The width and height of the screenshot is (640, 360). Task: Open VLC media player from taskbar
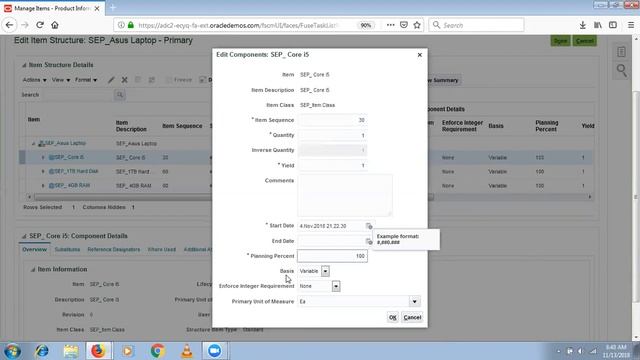[x=187, y=351]
